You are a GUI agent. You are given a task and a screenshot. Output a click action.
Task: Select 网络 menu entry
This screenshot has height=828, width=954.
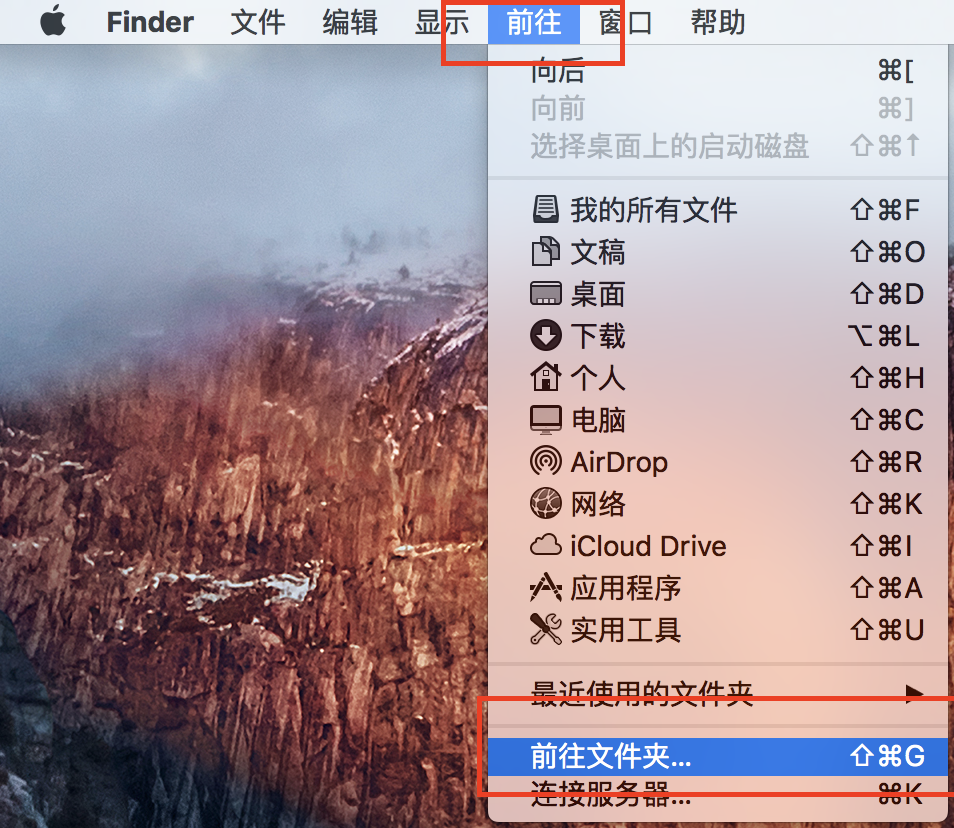pos(718,504)
